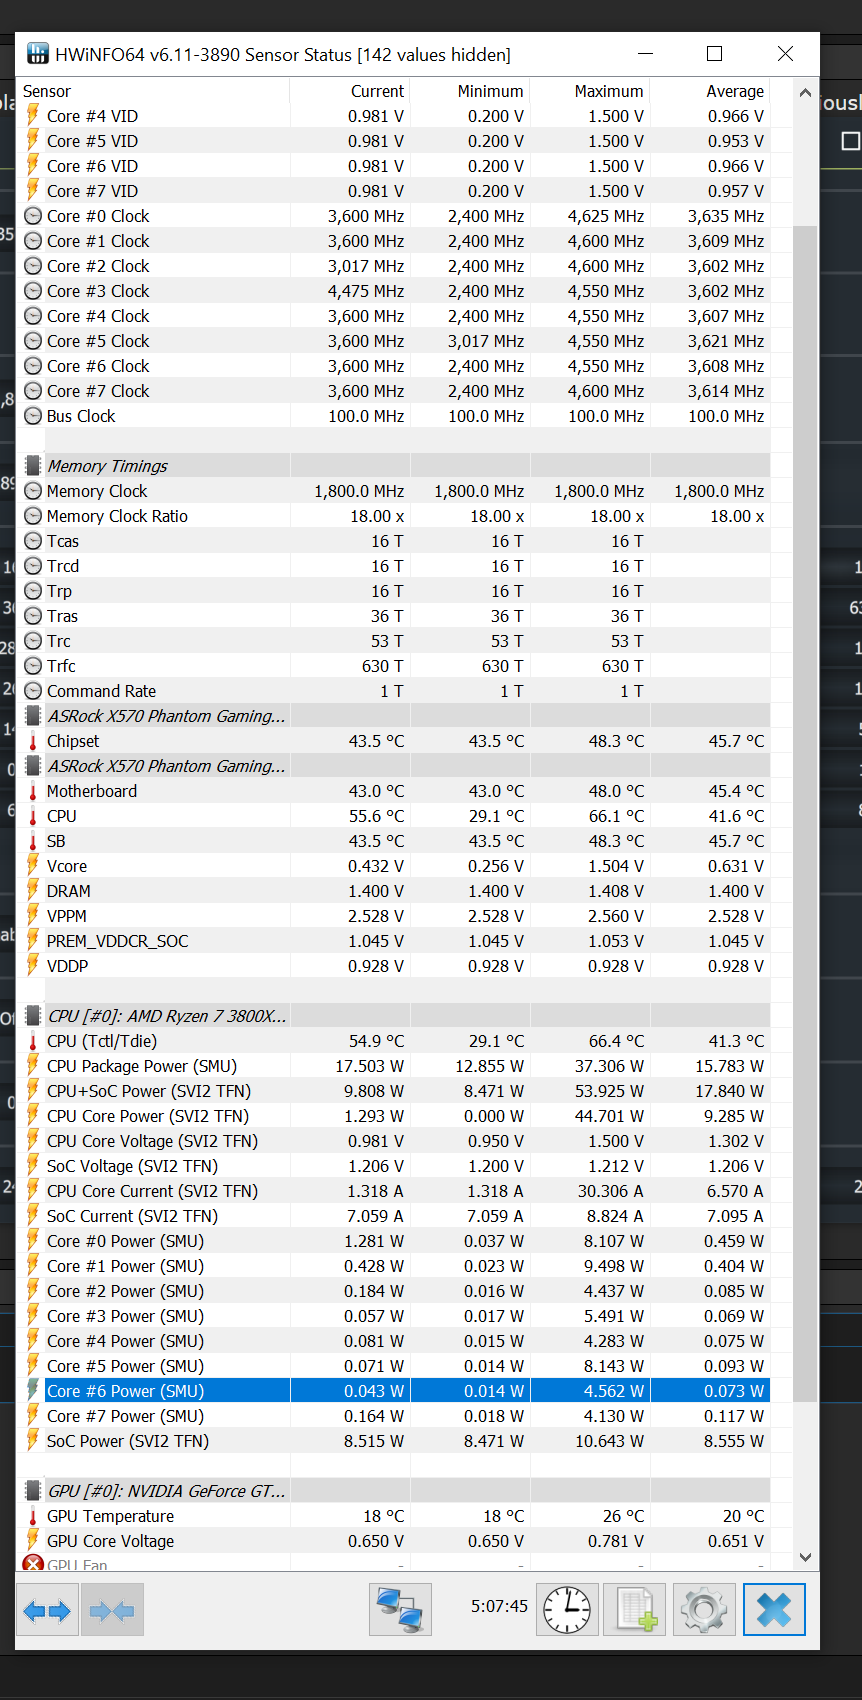Click the Memory Timings chip icon
The image size is (862, 1700).
coord(33,466)
